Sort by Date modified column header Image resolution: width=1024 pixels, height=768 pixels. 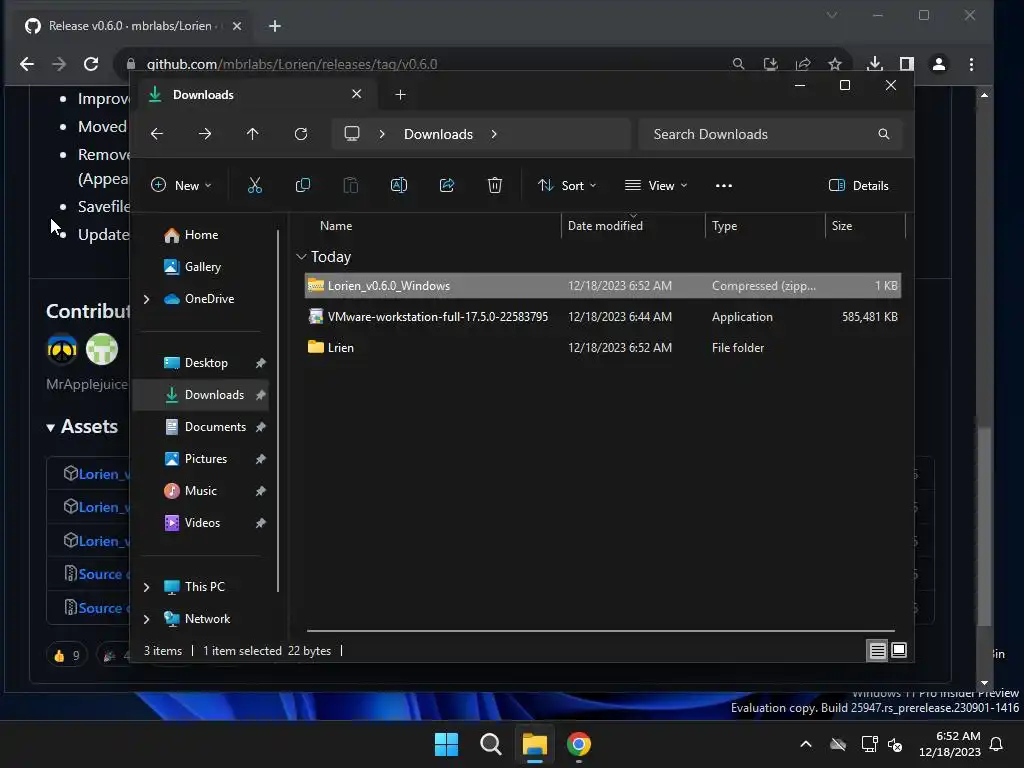605,226
